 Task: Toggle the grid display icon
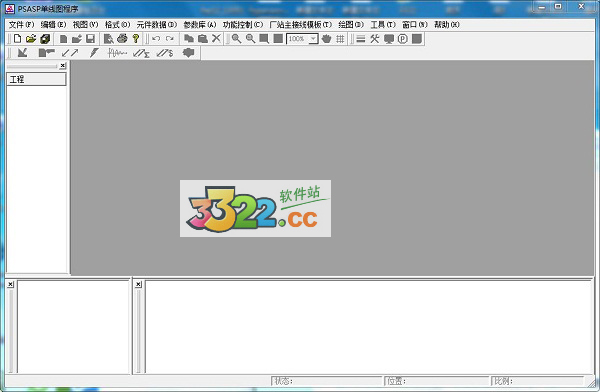coord(340,39)
